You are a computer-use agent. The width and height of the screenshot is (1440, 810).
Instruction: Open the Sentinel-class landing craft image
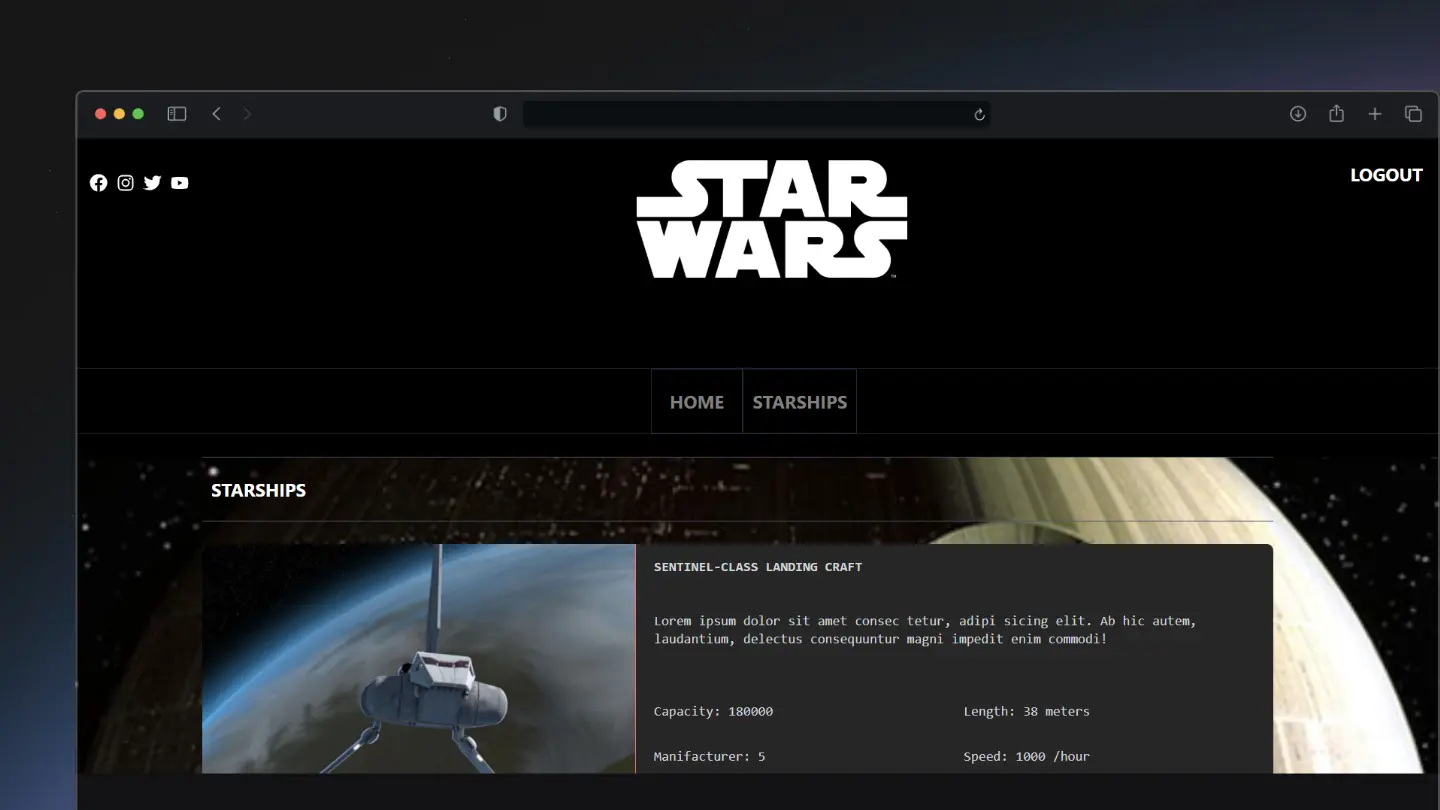click(x=418, y=658)
